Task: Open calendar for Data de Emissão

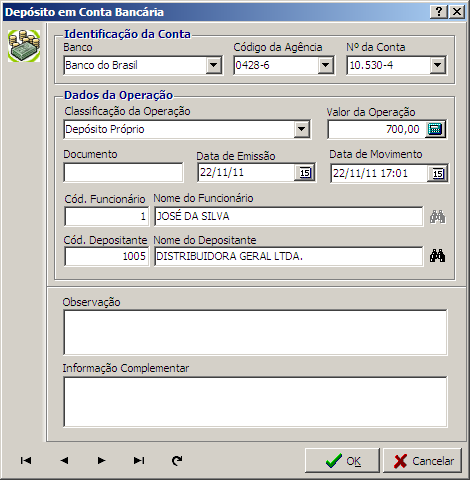Action: (305, 173)
